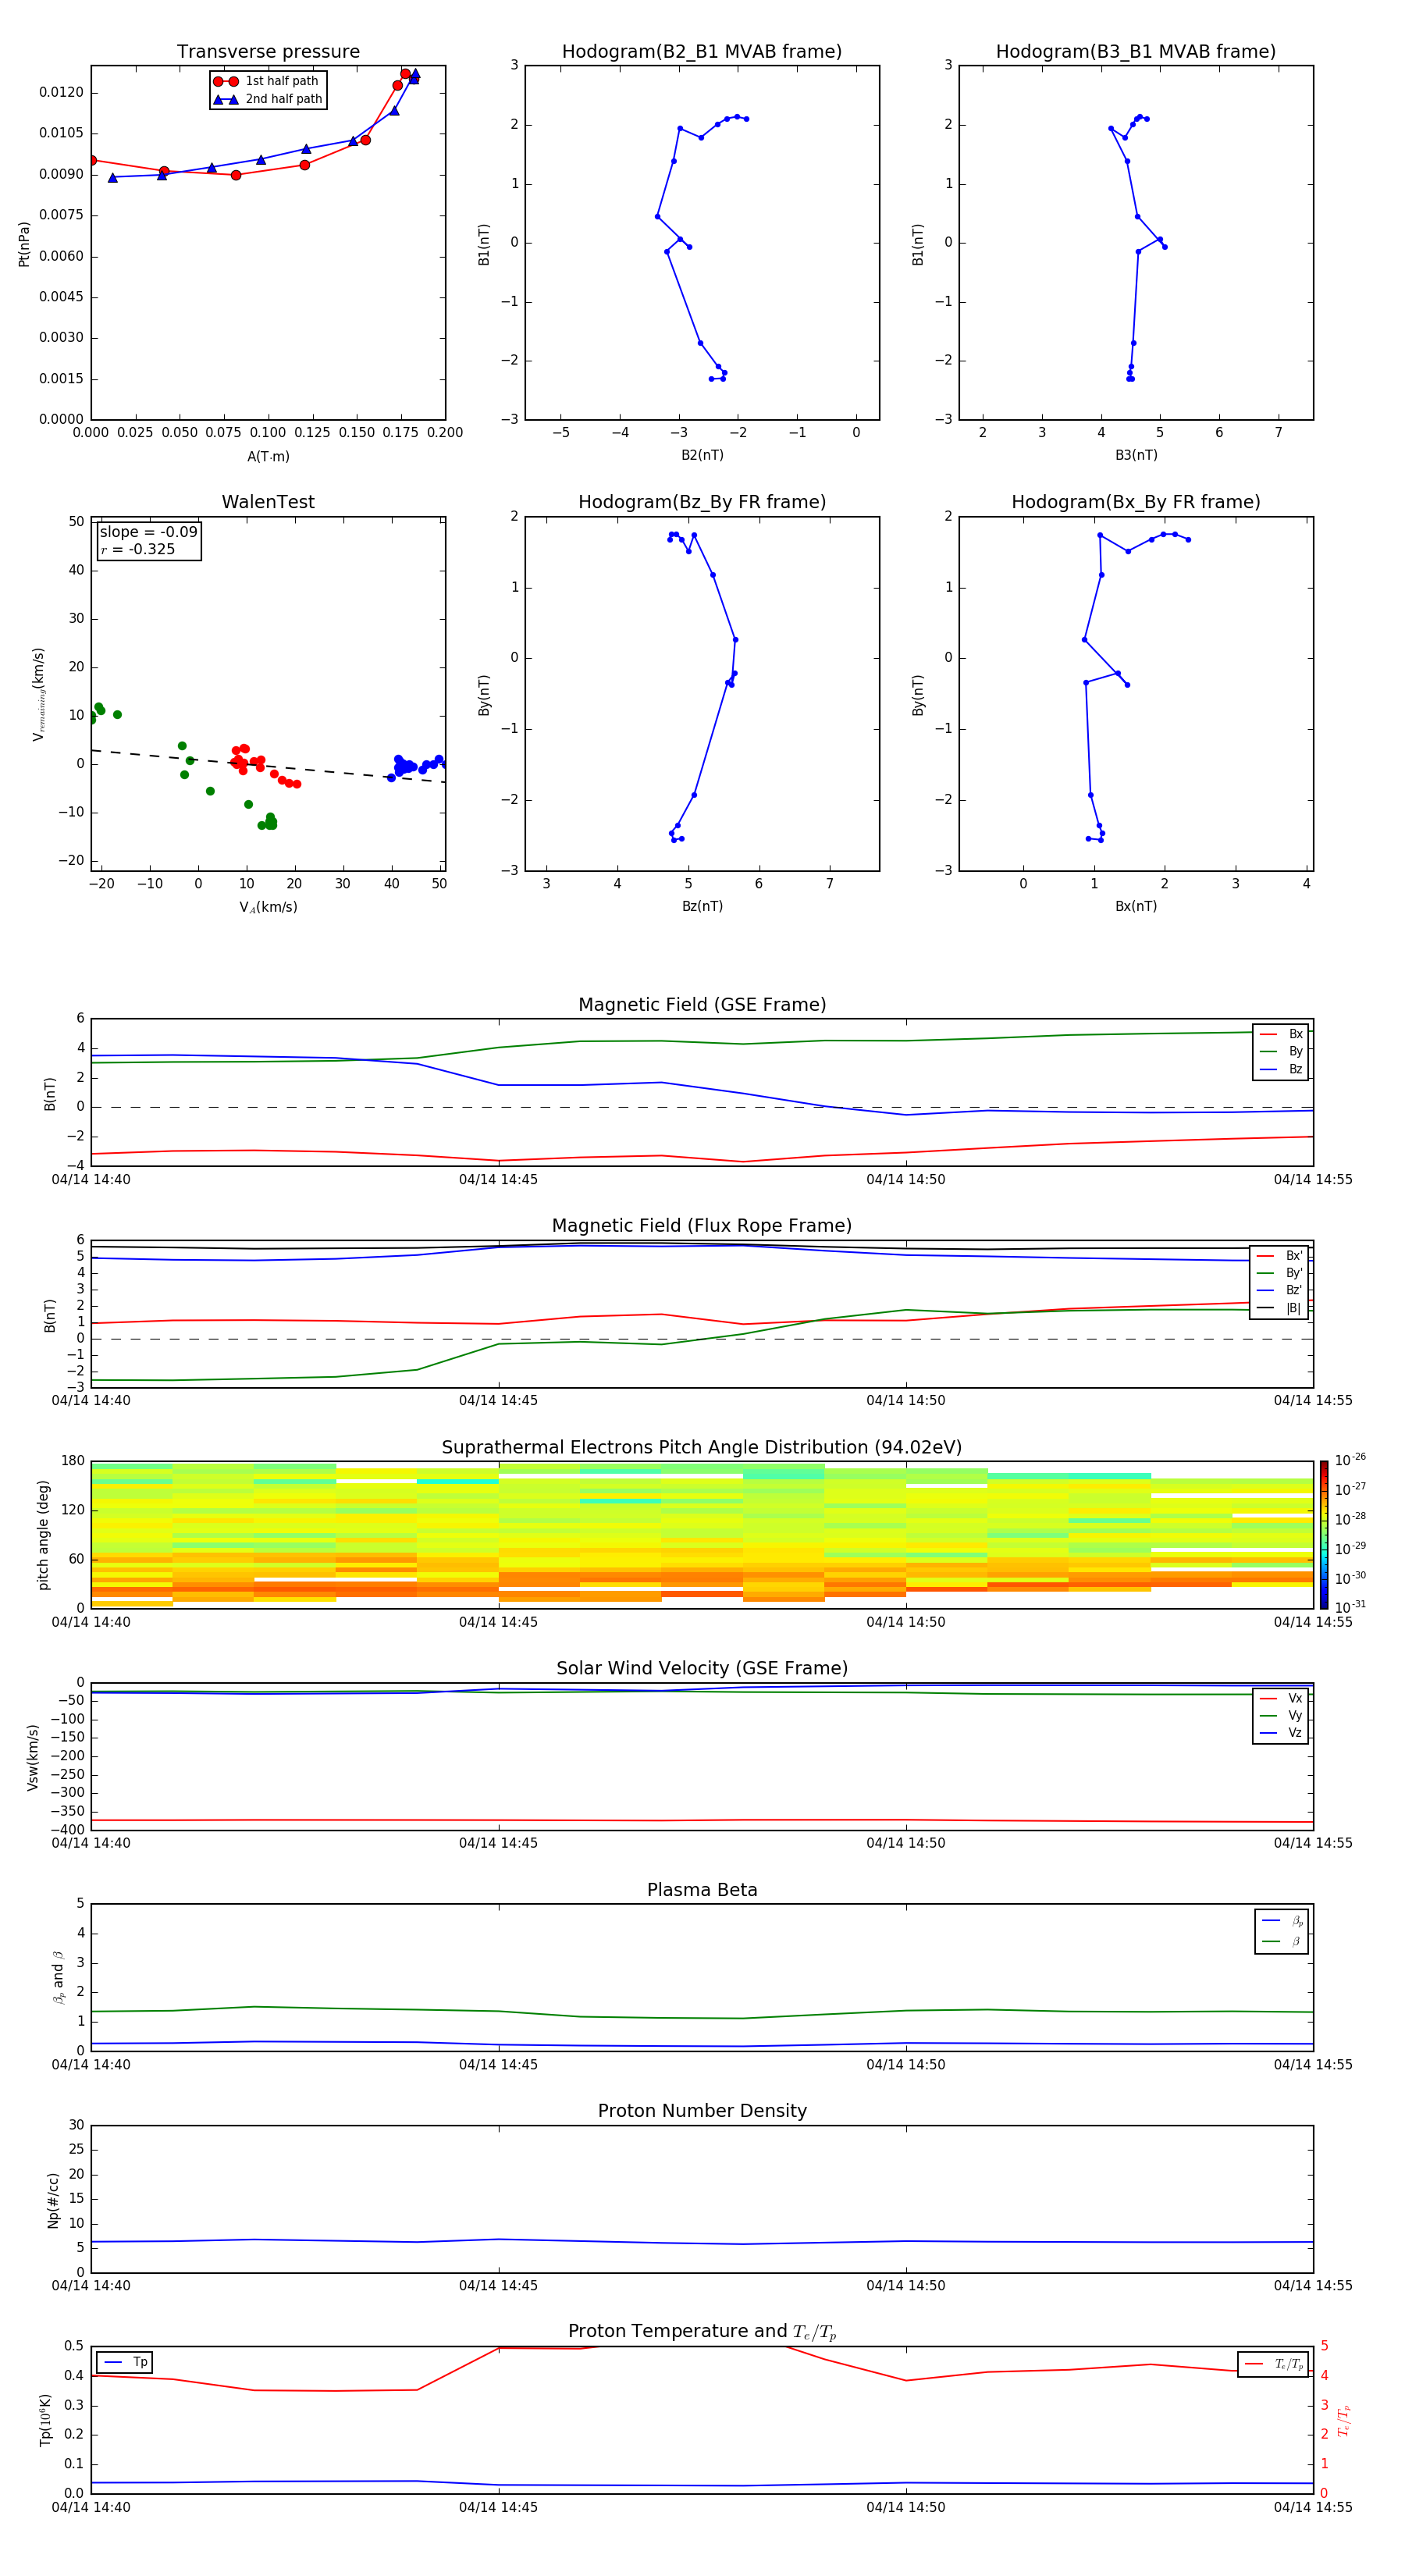Select the 'r = -0.325' annotation
1405x2576 pixels.
[138, 549]
